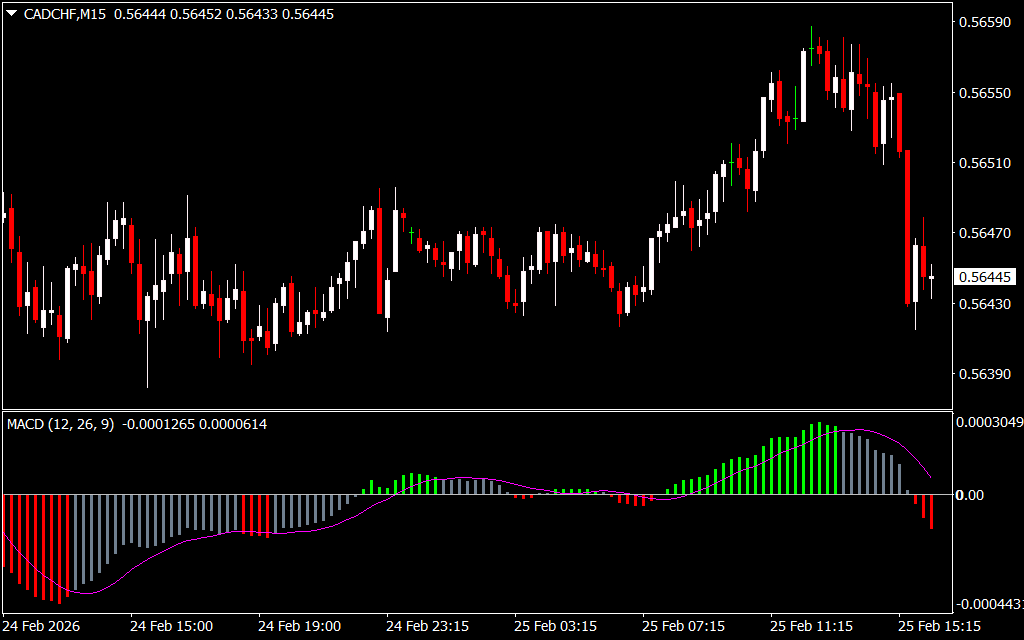Select the 25 Feb 15:15 time label
Screen dimensions: 1024x640
[x=939, y=626]
